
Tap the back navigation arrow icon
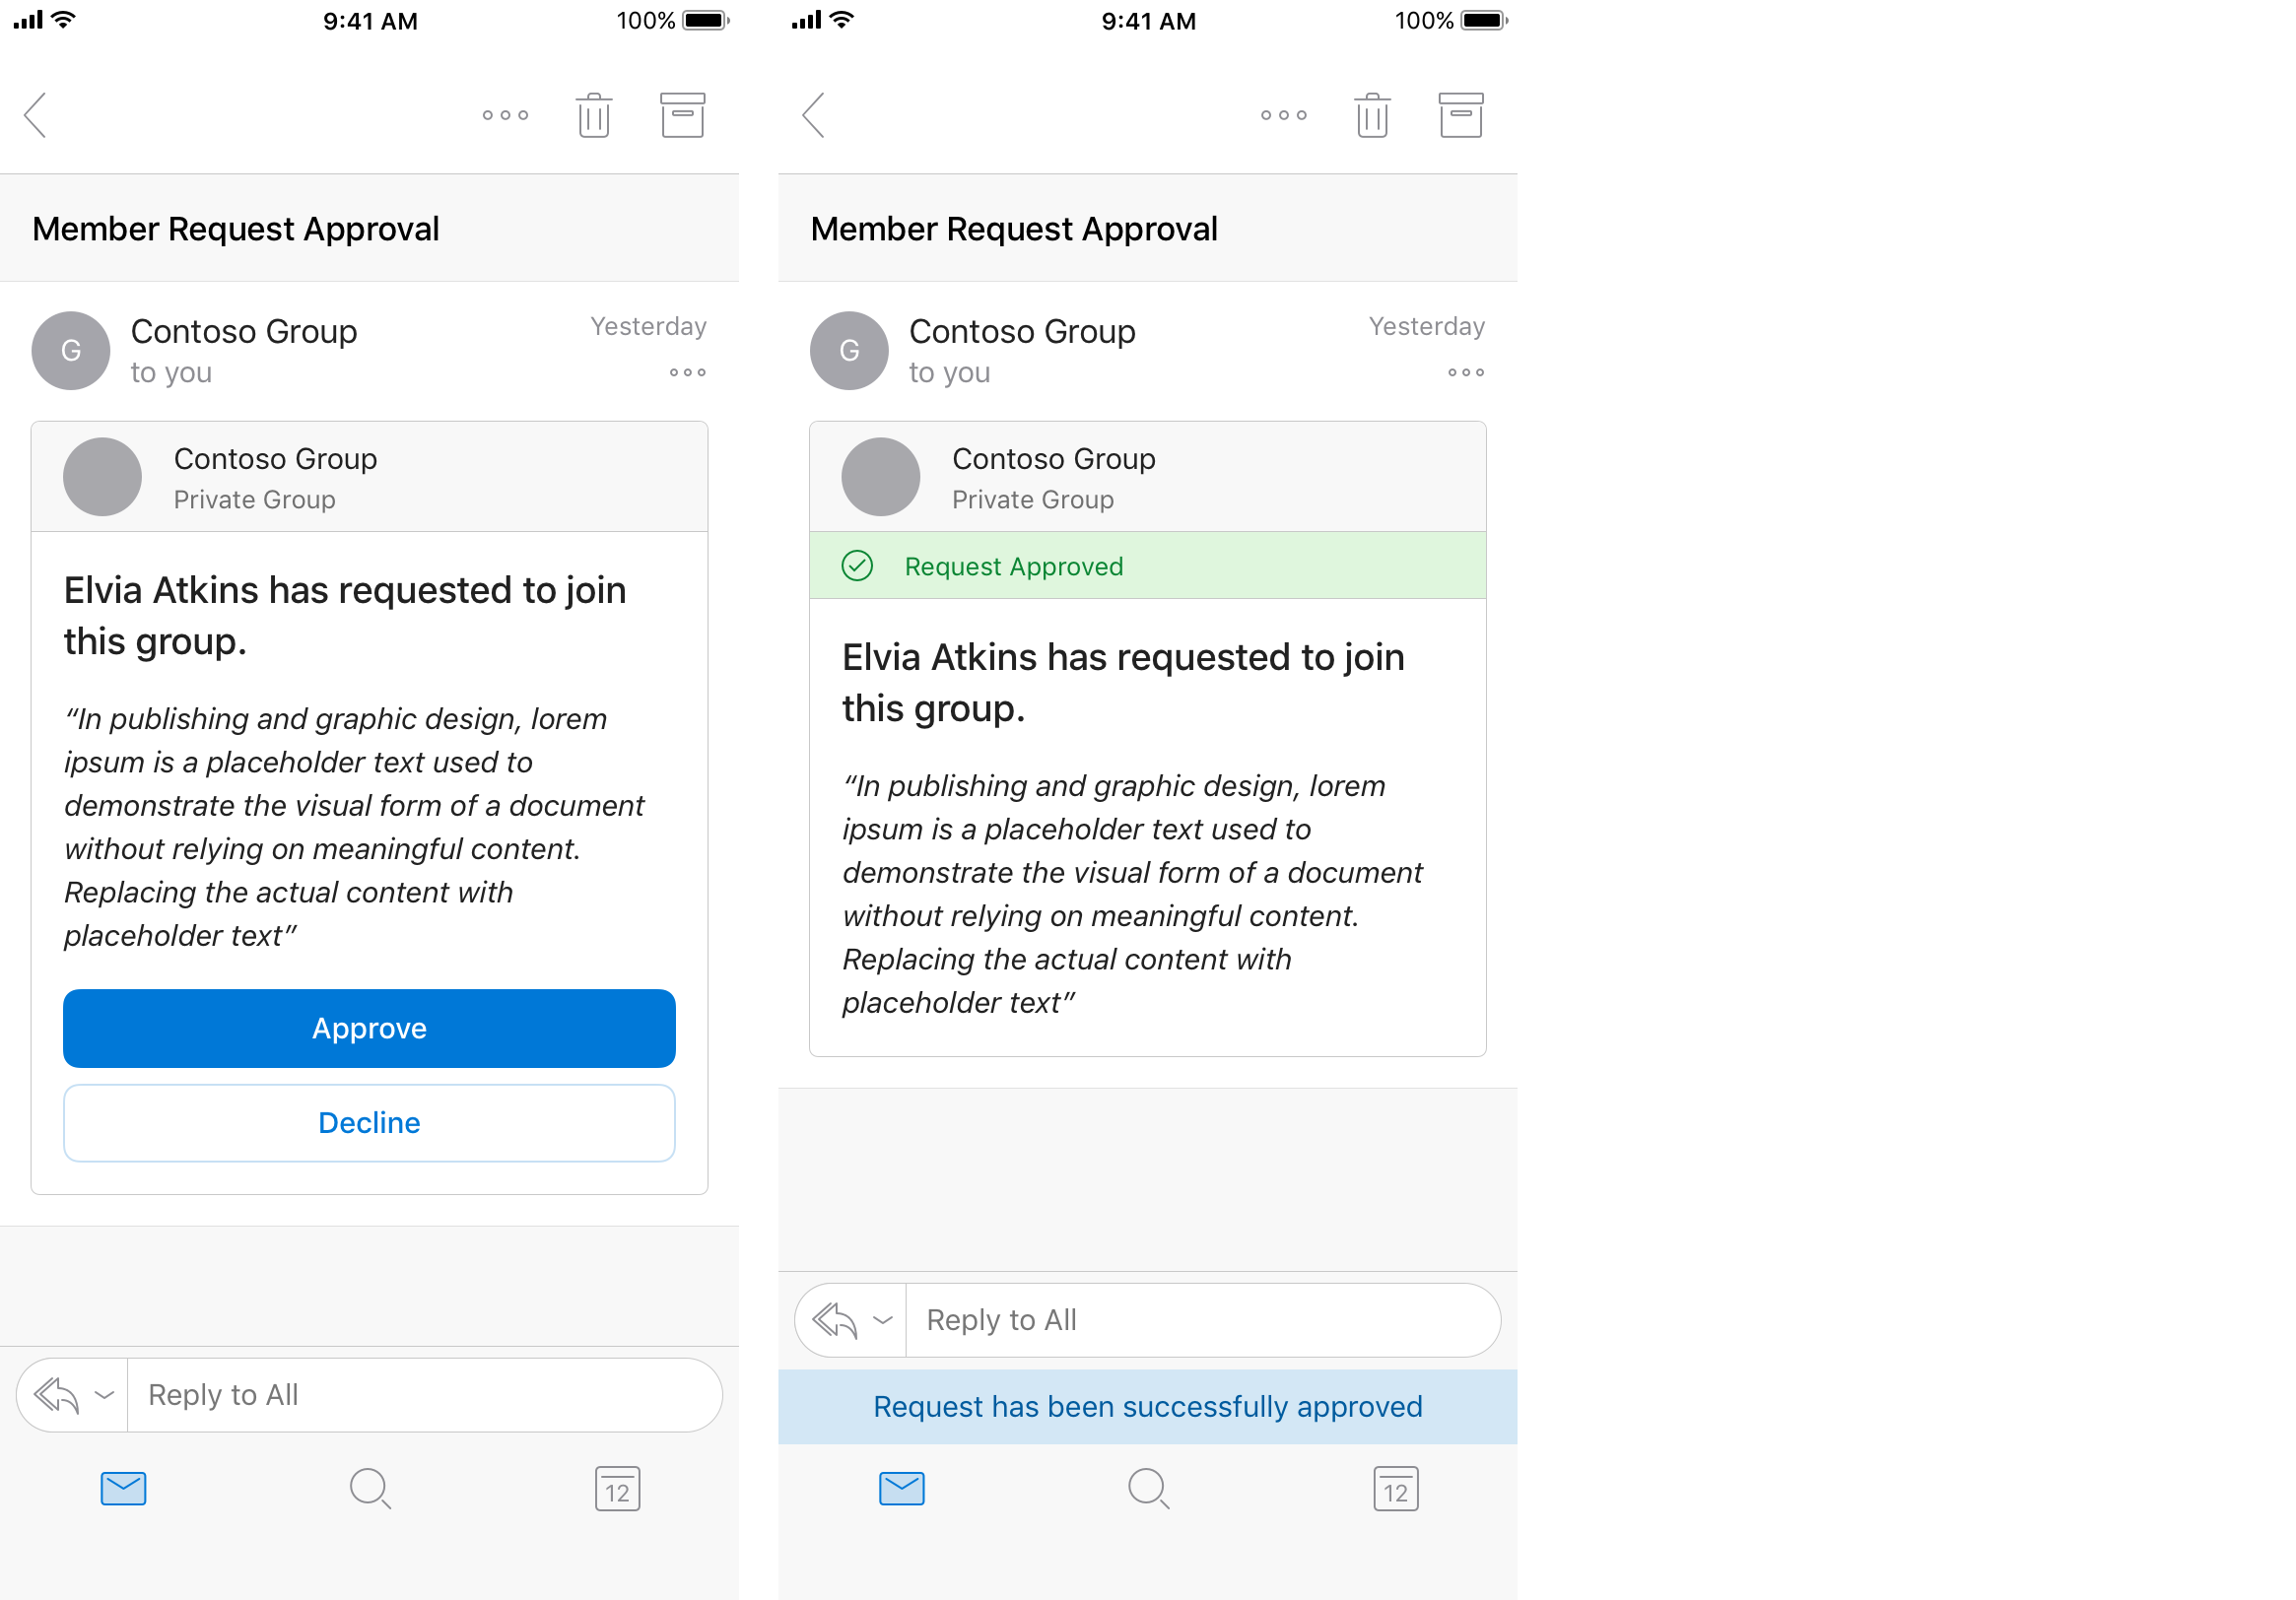click(x=40, y=113)
